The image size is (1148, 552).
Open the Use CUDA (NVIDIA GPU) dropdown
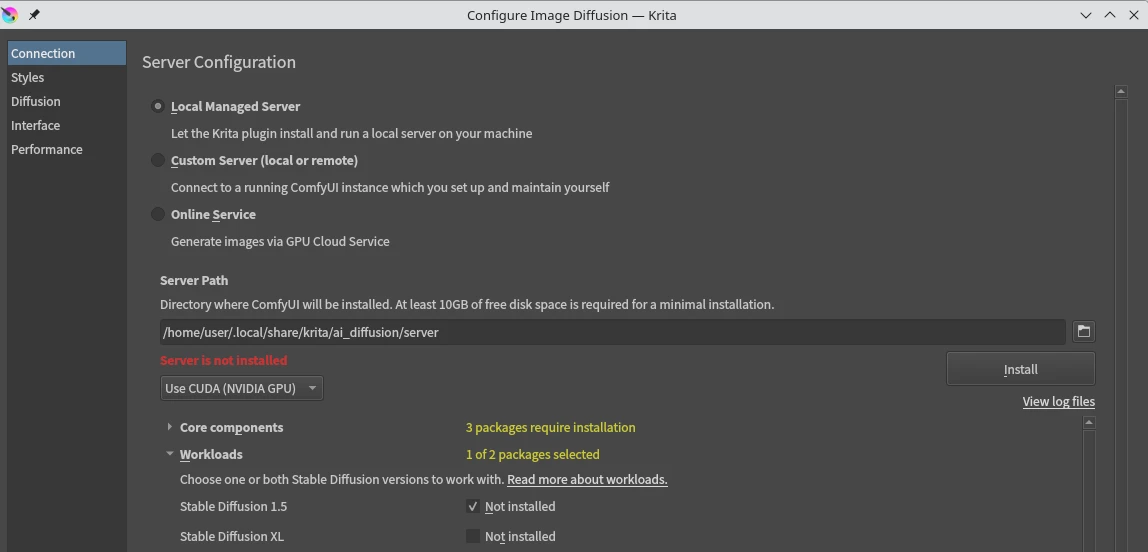pos(242,388)
